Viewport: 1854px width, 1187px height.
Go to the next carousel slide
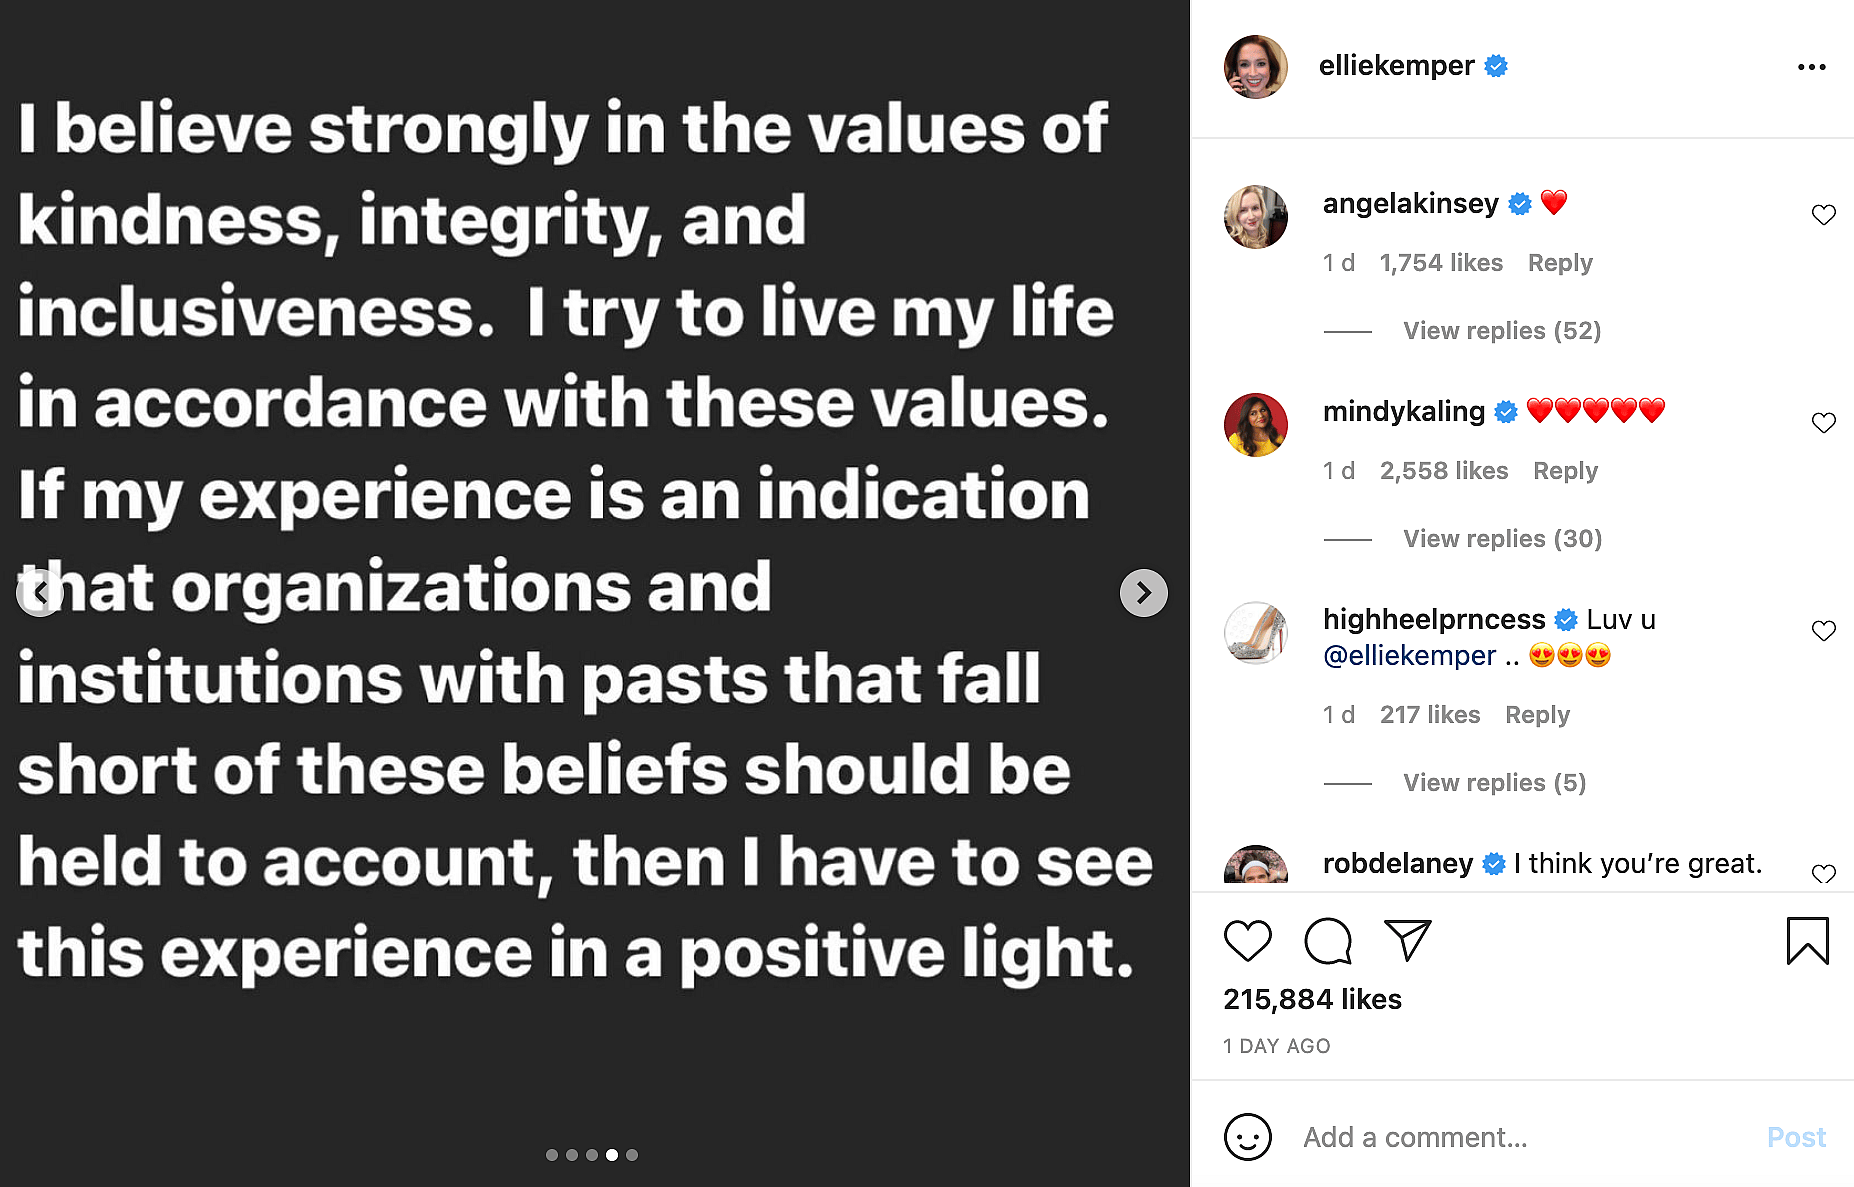[1143, 593]
